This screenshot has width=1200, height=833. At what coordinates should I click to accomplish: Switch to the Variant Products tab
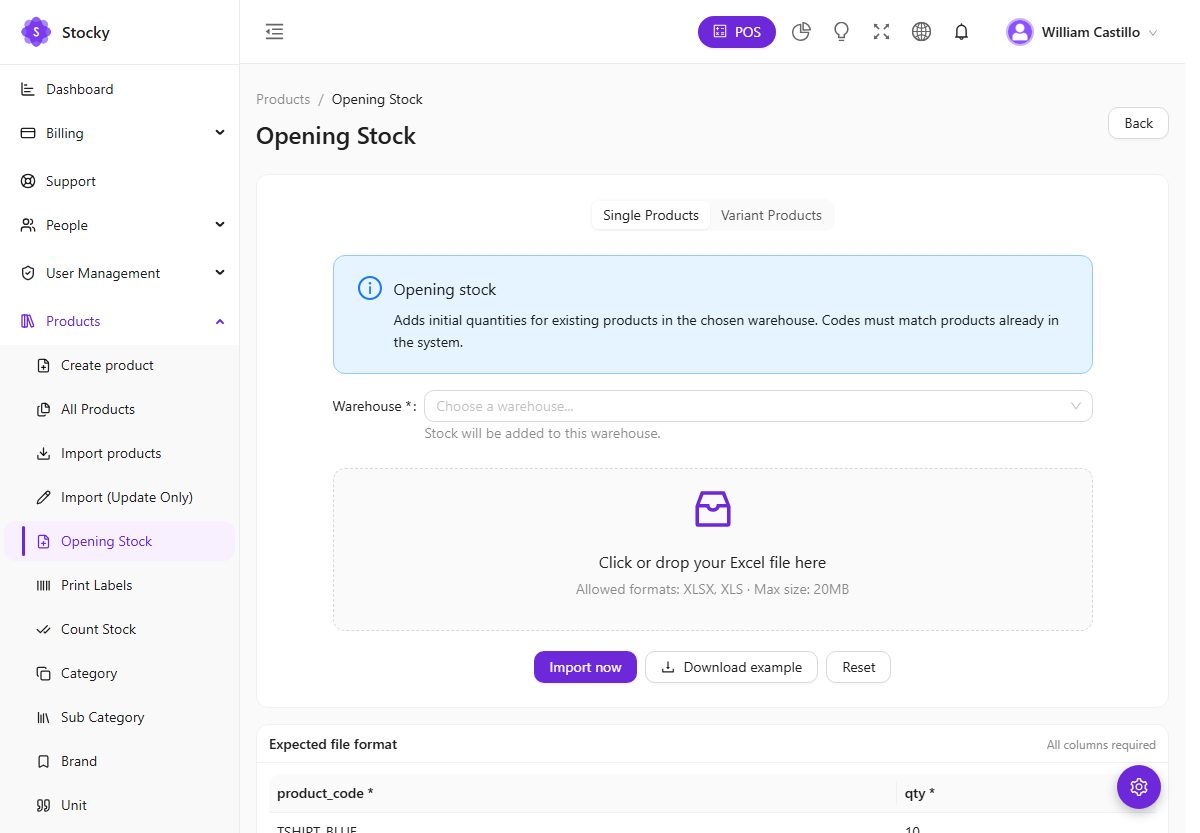[771, 215]
